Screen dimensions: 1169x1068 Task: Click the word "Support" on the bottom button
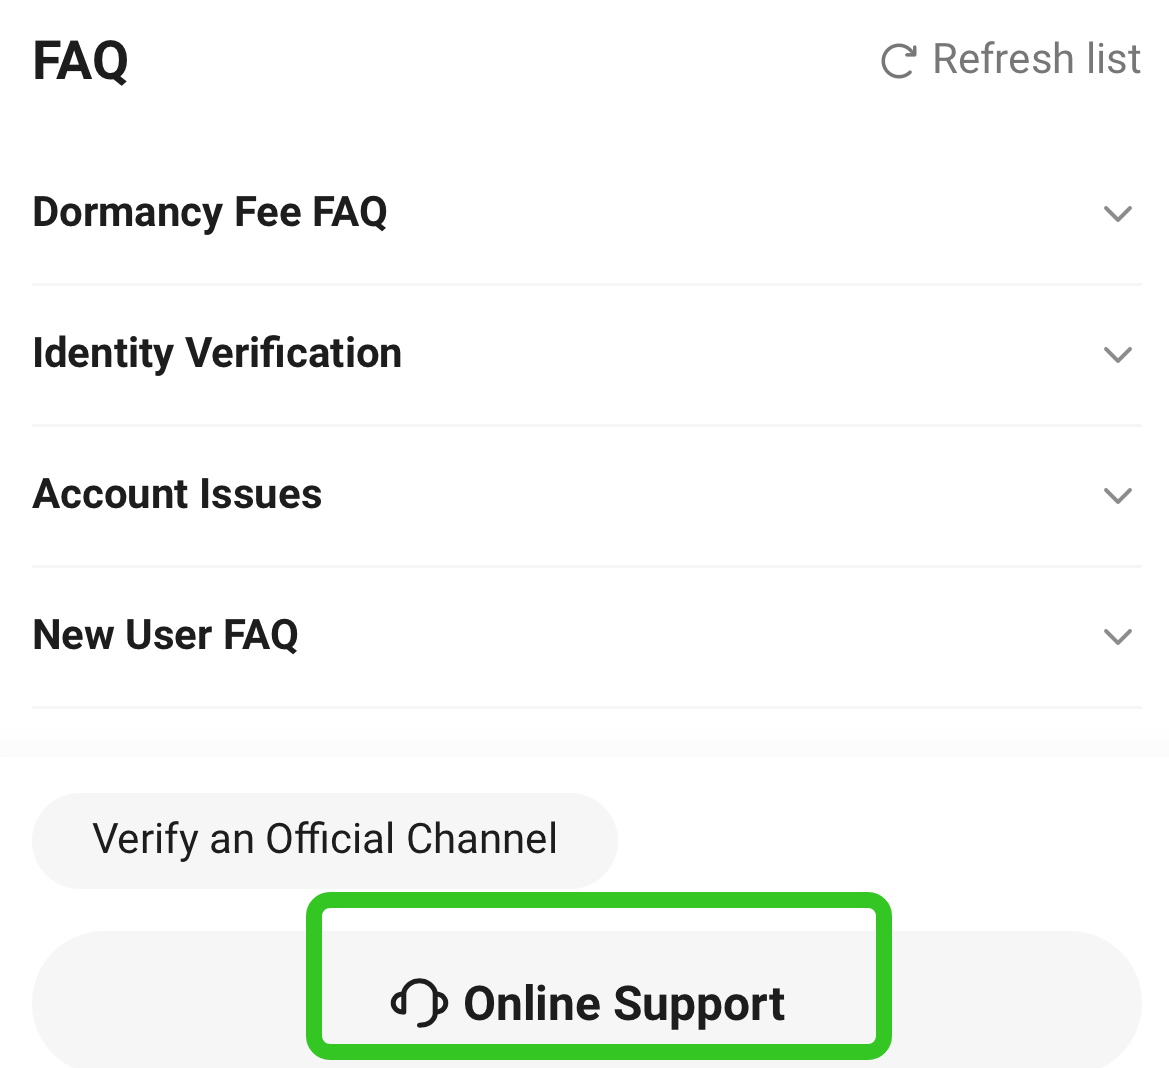pyautogui.click(x=699, y=1004)
